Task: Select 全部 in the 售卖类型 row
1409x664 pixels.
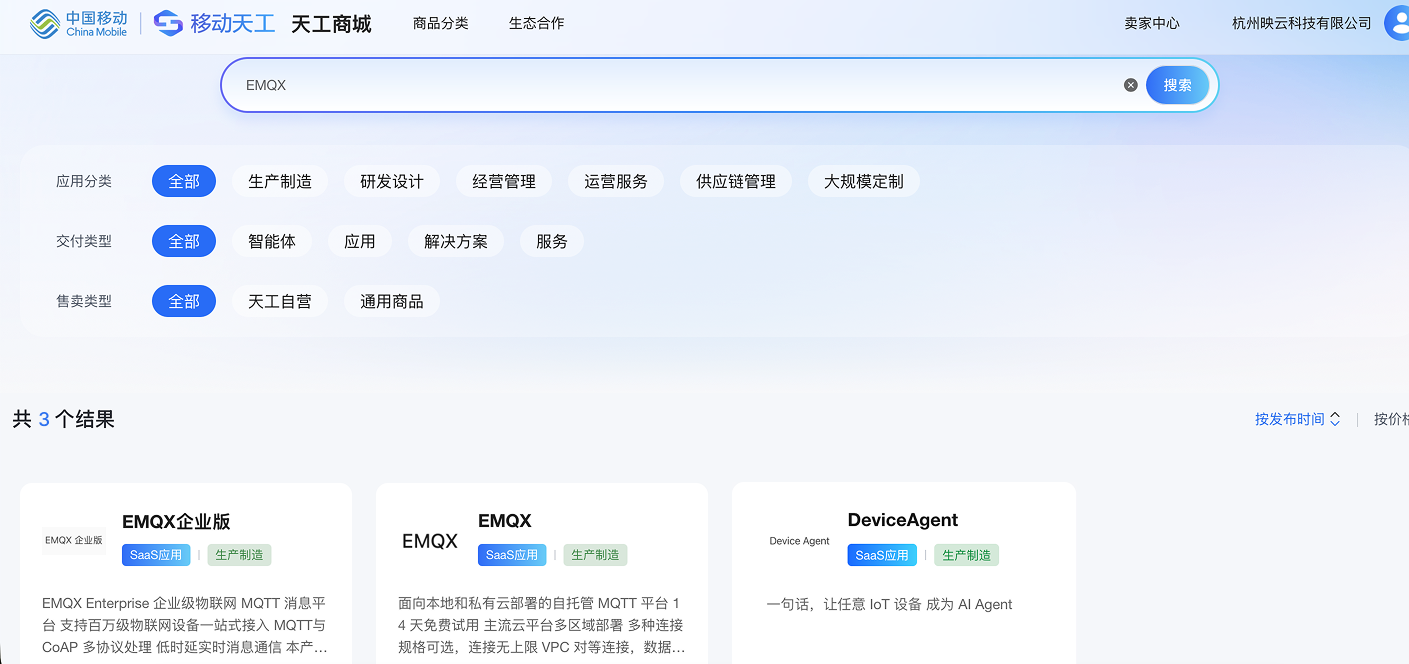Action: coord(184,301)
